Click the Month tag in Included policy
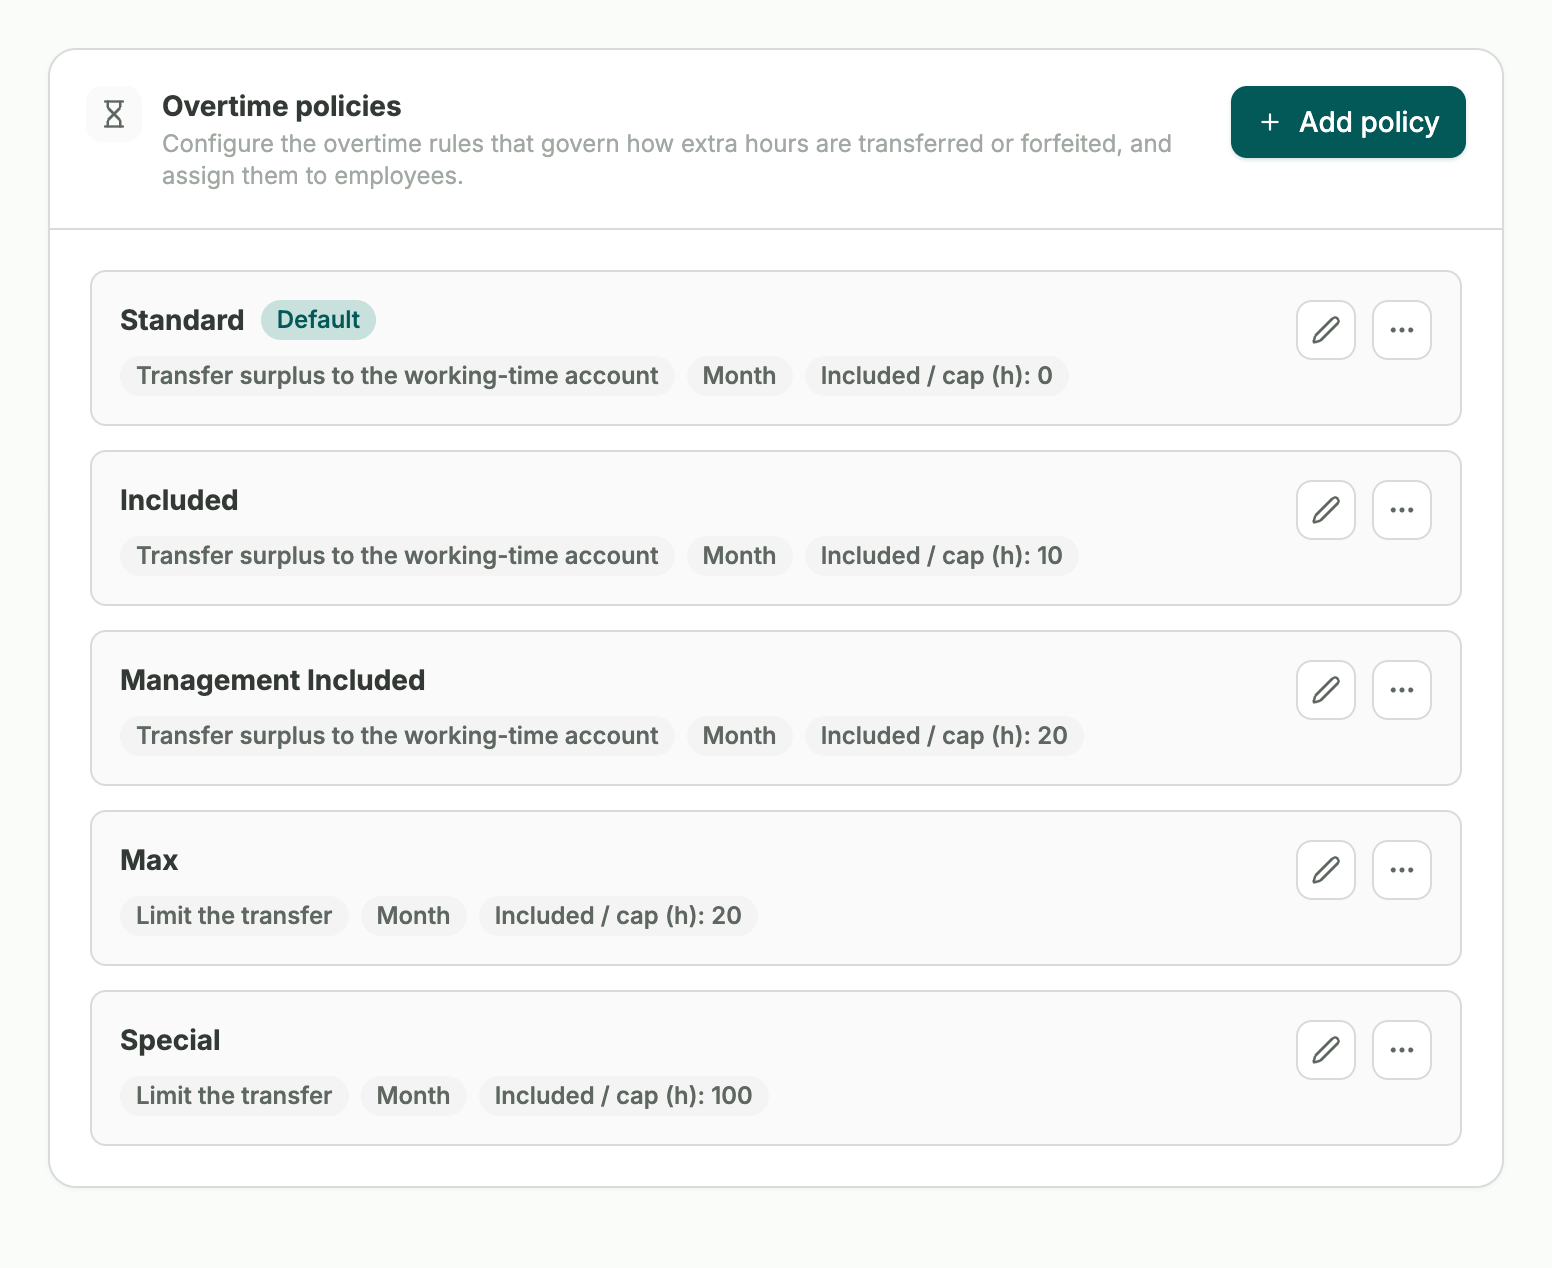This screenshot has width=1552, height=1268. pyautogui.click(x=740, y=556)
